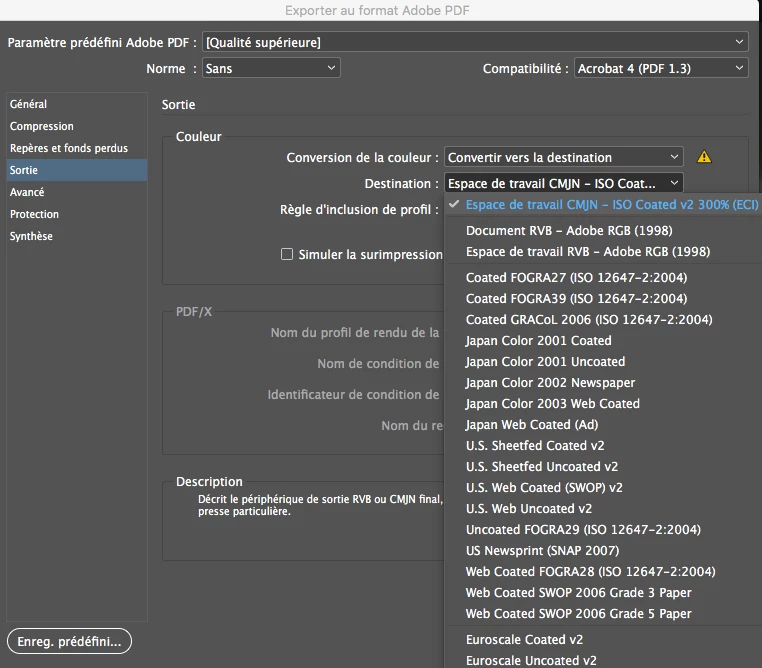Select Japan Web Coated (Ad)
This screenshot has height=668, width=762.
click(x=603, y=424)
